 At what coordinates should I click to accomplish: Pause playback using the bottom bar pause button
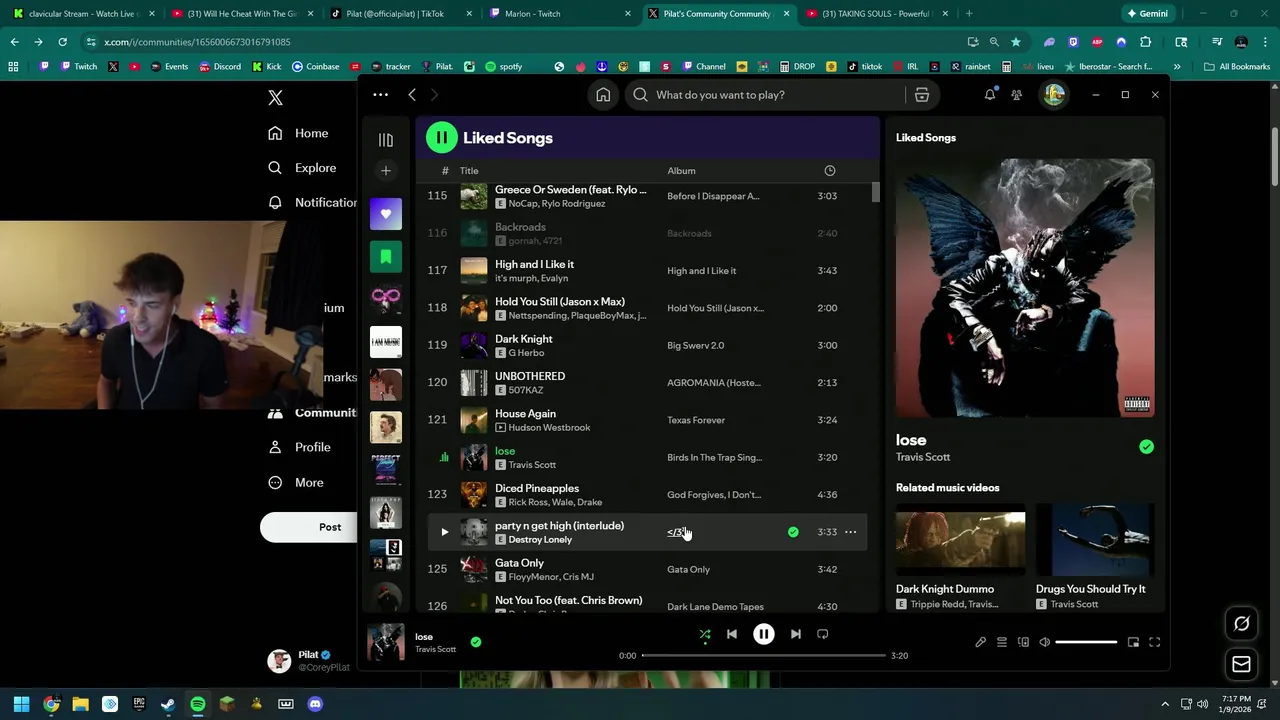pyautogui.click(x=764, y=634)
